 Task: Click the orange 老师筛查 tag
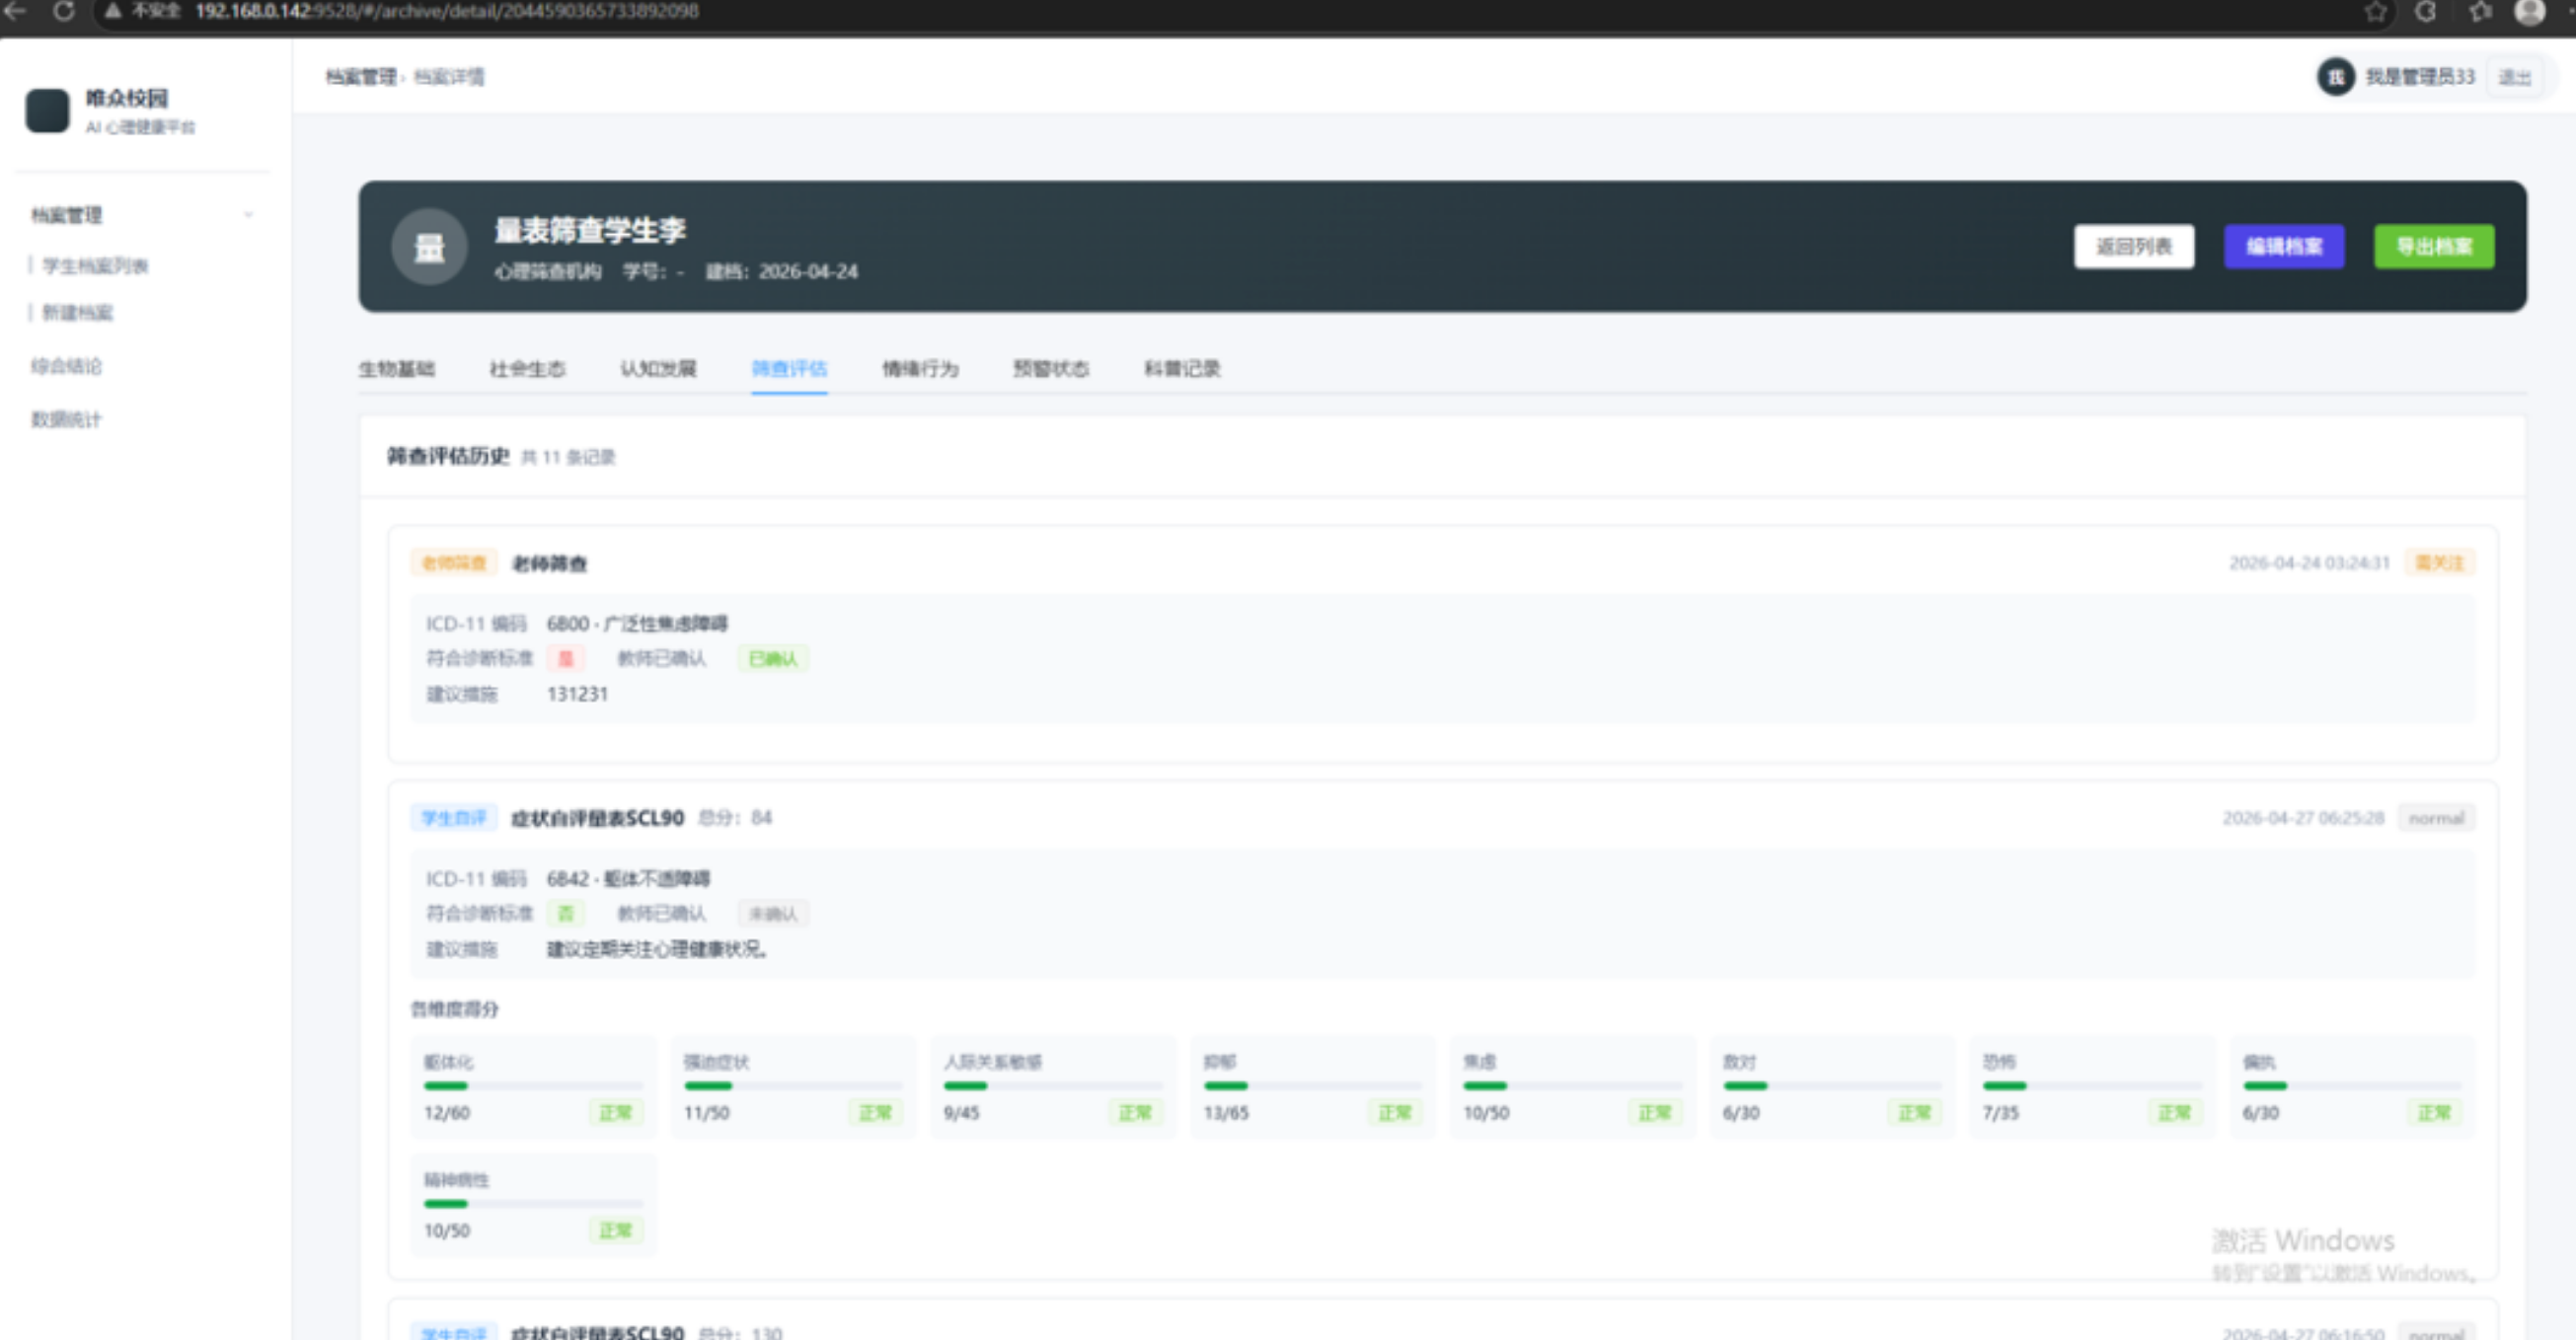(x=454, y=563)
